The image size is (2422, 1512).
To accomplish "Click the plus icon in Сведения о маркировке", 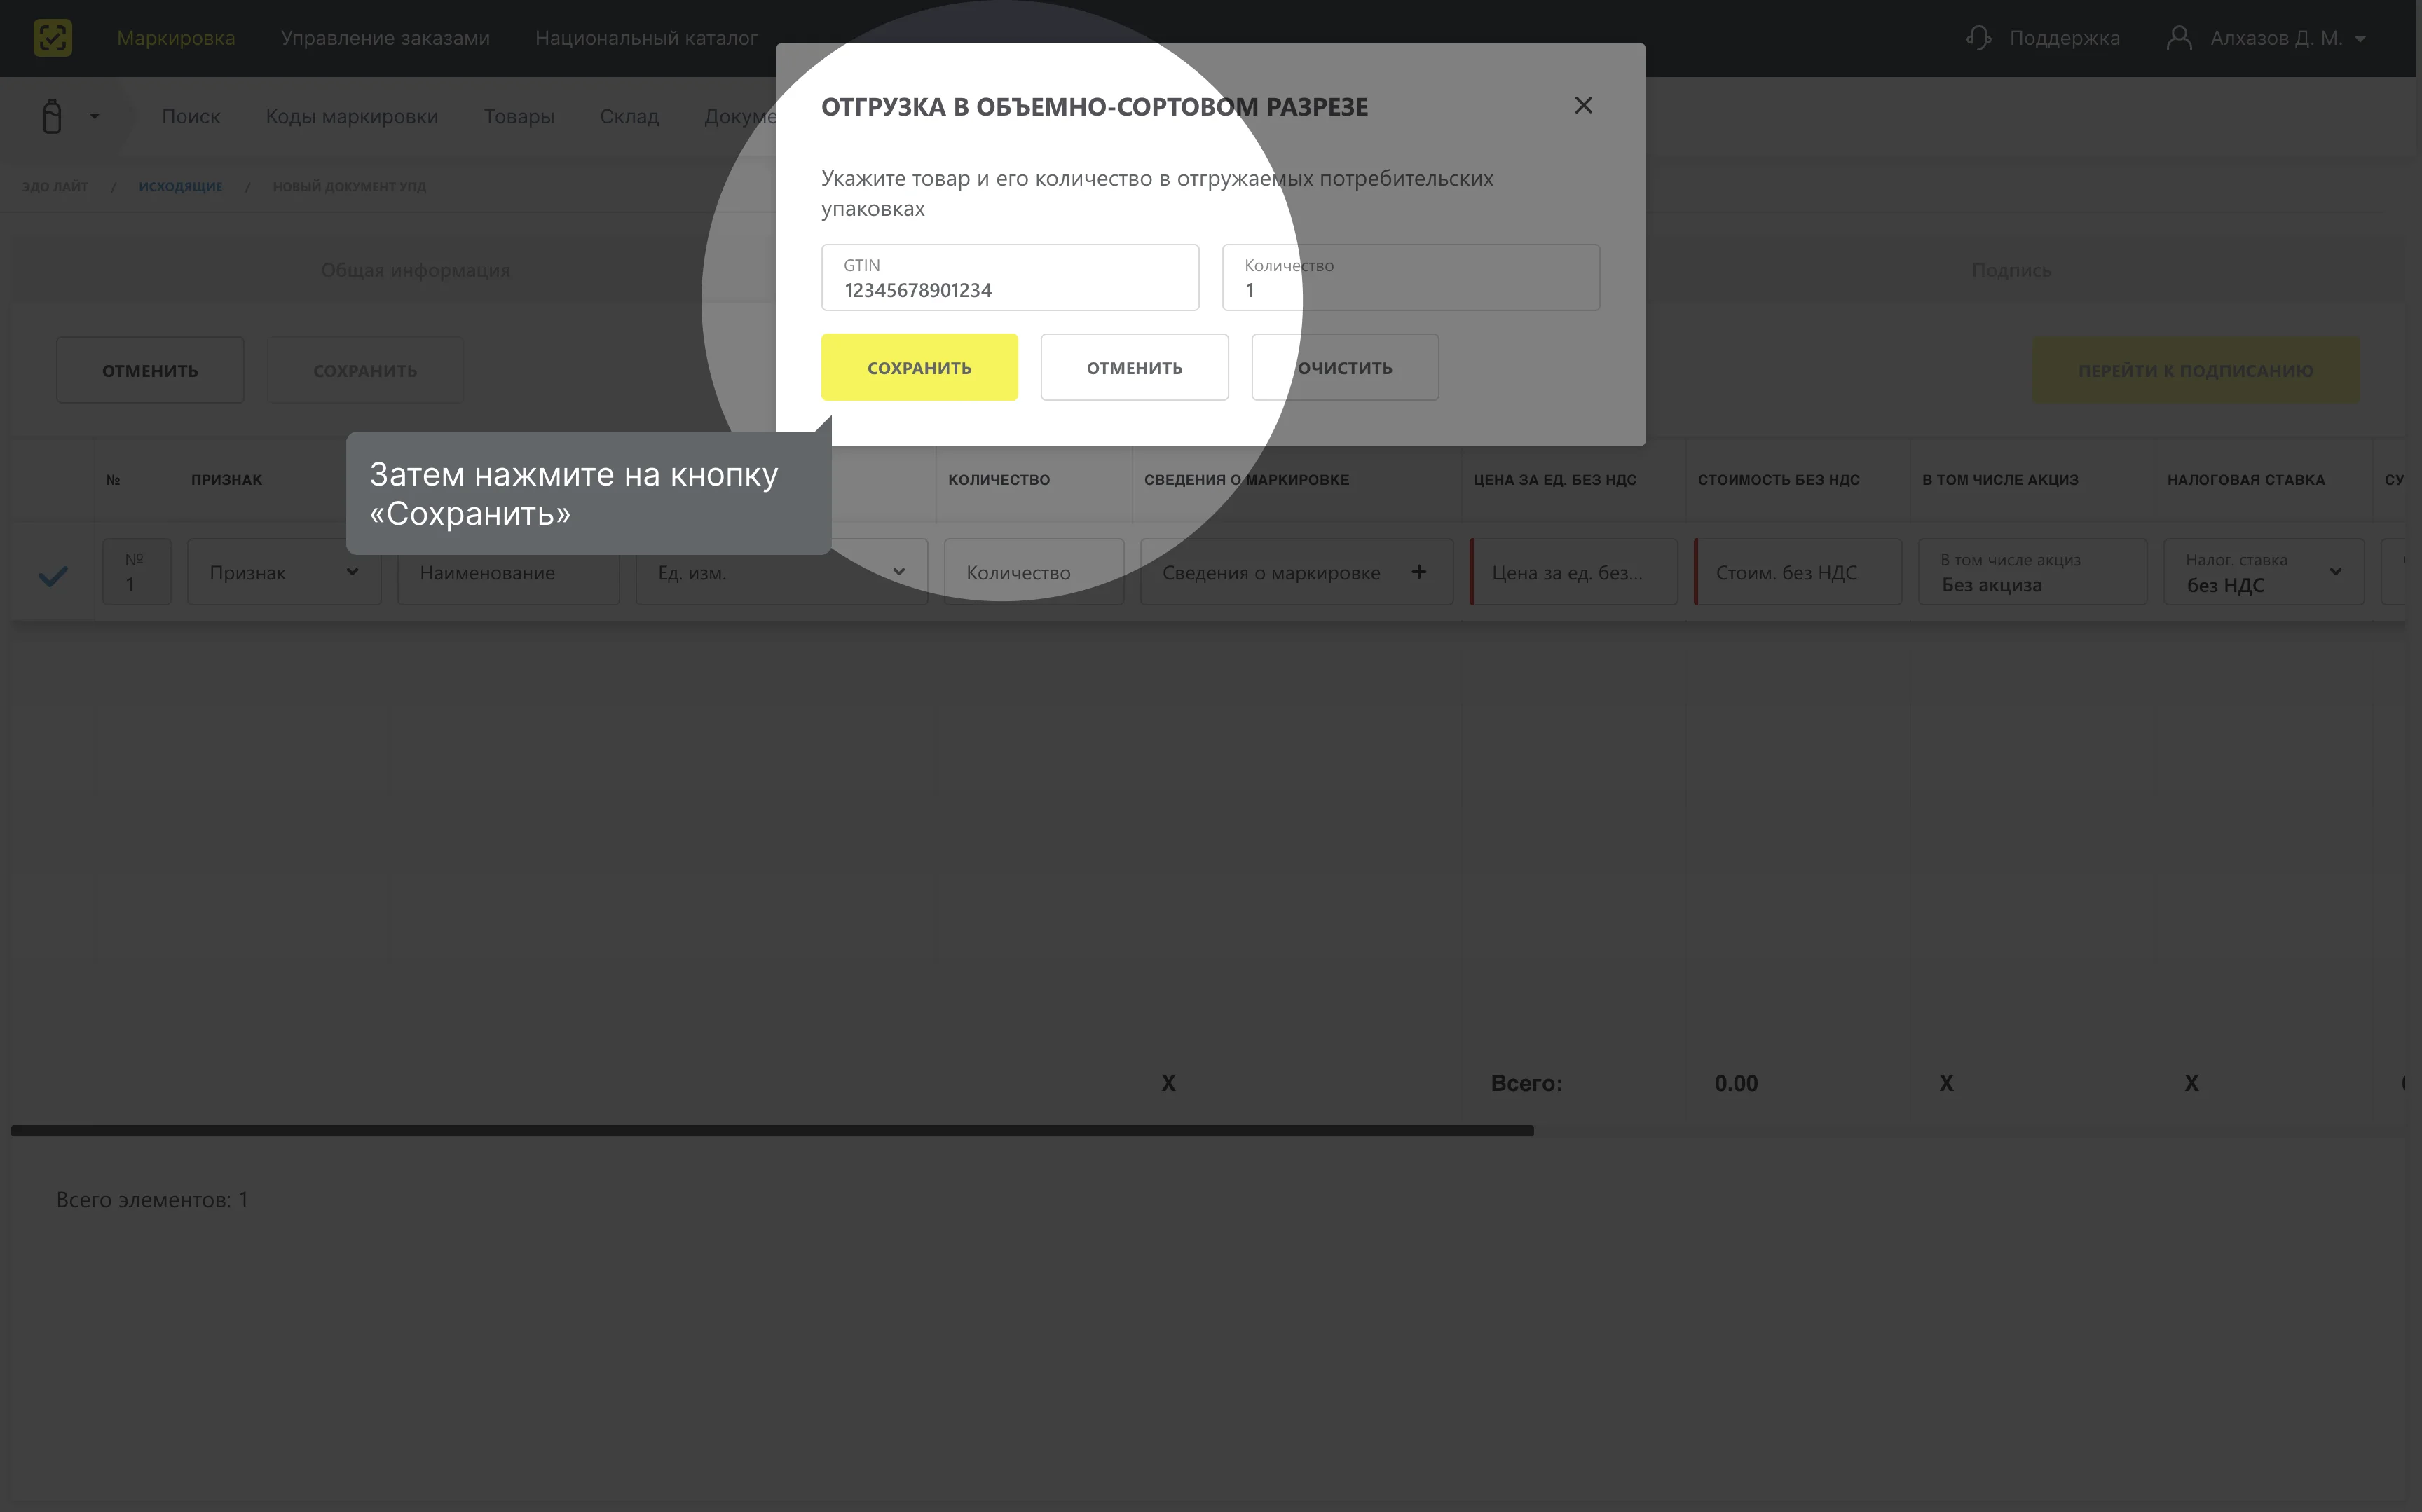I will click(1418, 572).
